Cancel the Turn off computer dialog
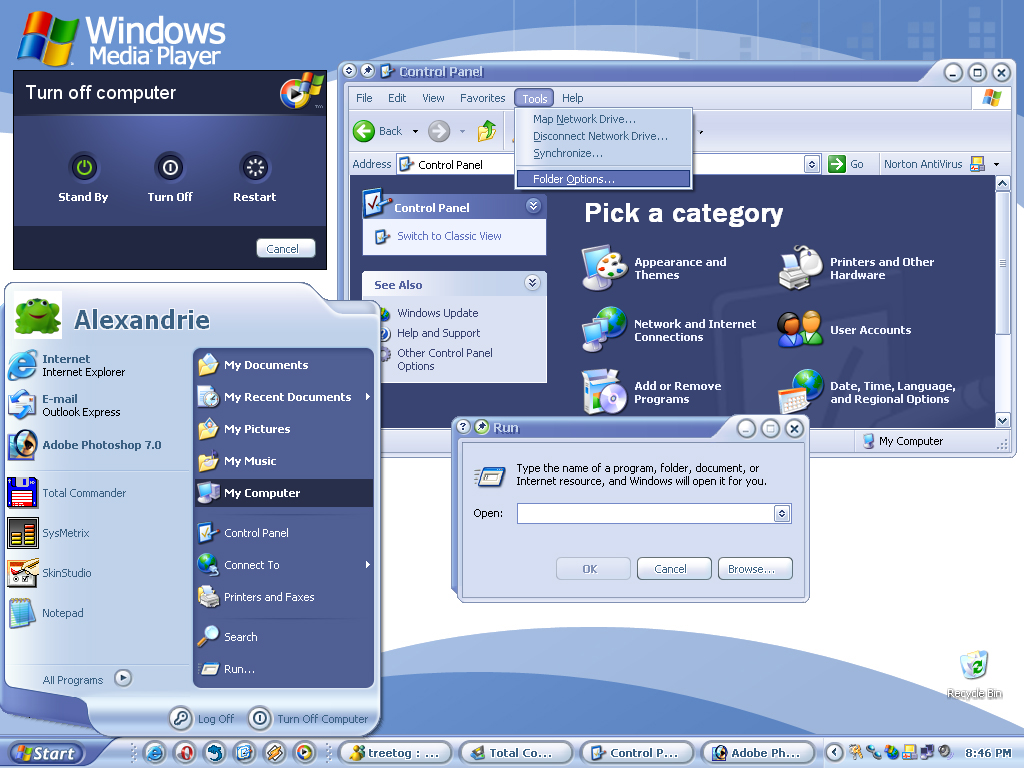The image size is (1024, 768). [285, 248]
